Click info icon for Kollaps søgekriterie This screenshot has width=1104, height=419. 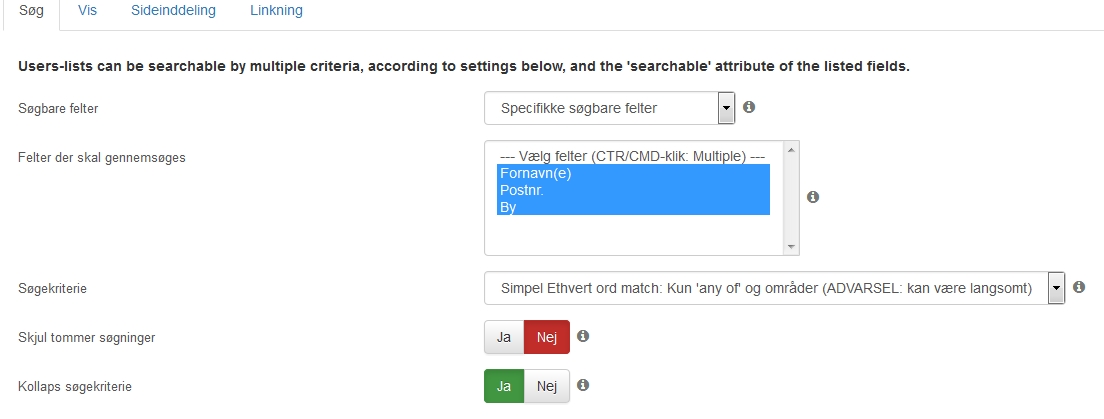(x=583, y=385)
